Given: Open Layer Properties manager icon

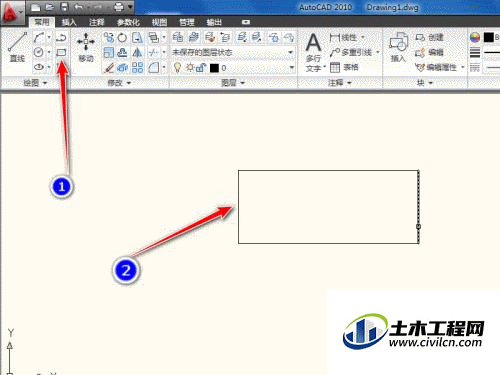Looking at the screenshot, I should [x=178, y=37].
